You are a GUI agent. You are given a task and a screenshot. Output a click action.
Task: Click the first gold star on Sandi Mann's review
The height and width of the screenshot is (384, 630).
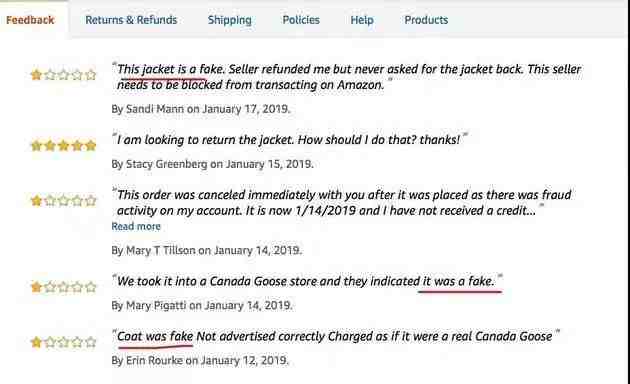click(x=36, y=75)
